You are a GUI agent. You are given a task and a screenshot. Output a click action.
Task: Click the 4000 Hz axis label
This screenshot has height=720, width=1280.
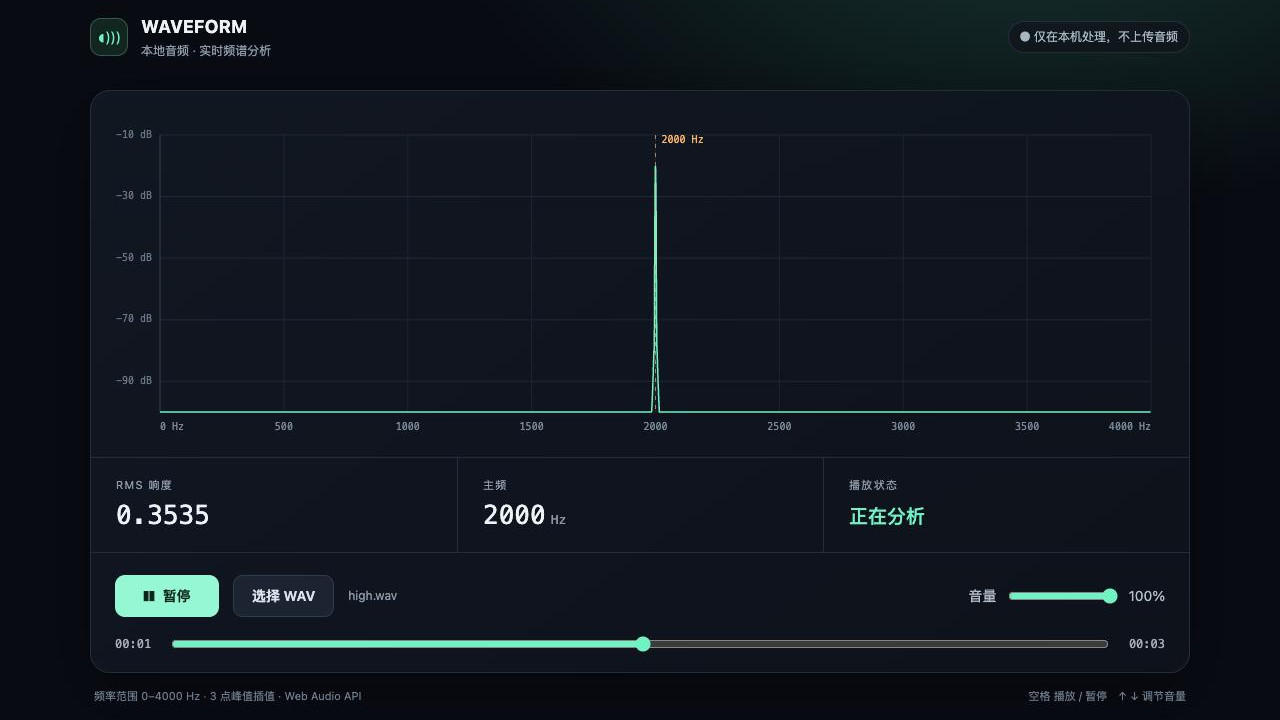1130,427
